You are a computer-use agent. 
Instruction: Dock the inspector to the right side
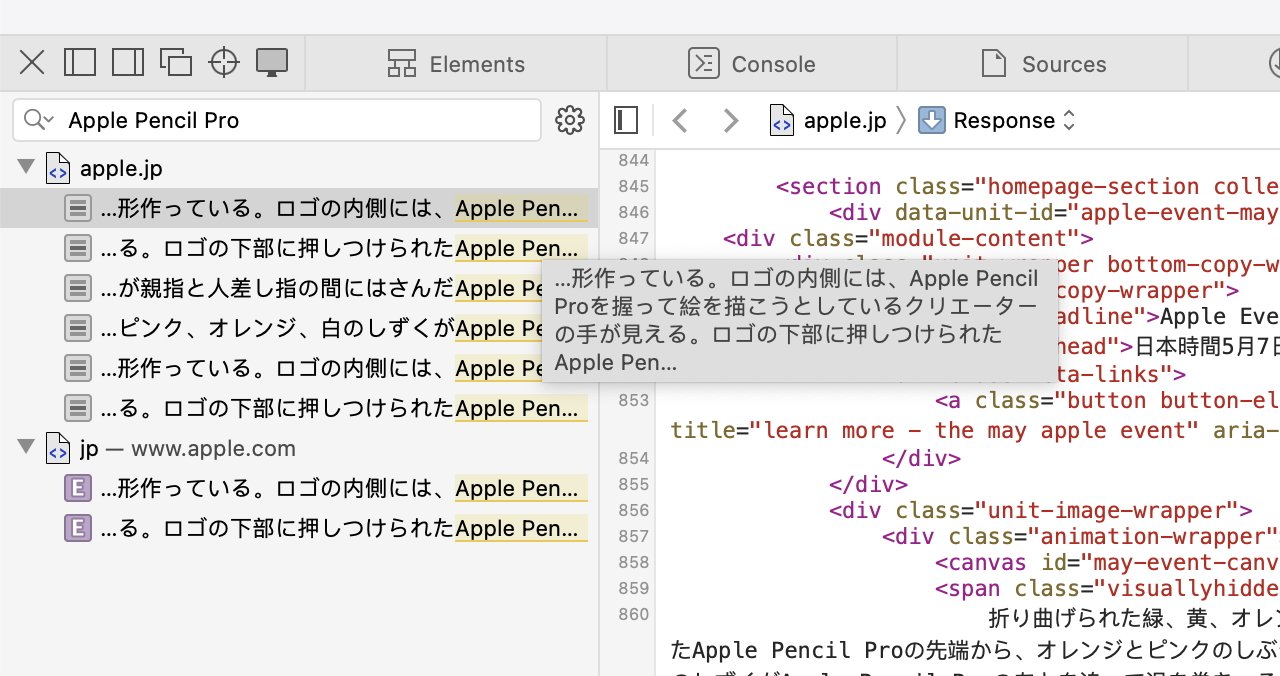pyautogui.click(x=128, y=62)
